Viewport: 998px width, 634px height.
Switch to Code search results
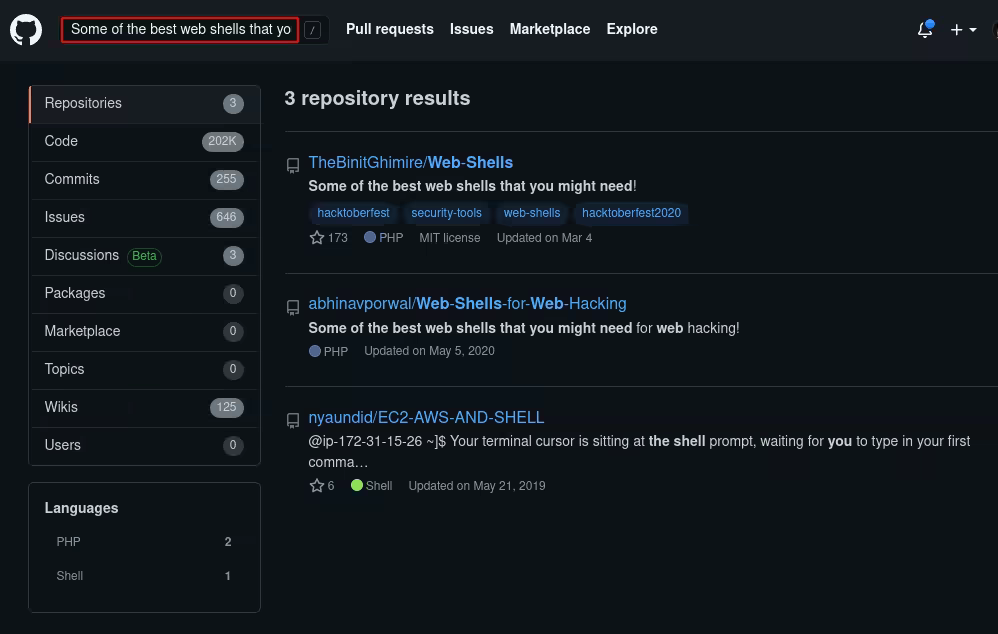point(61,141)
